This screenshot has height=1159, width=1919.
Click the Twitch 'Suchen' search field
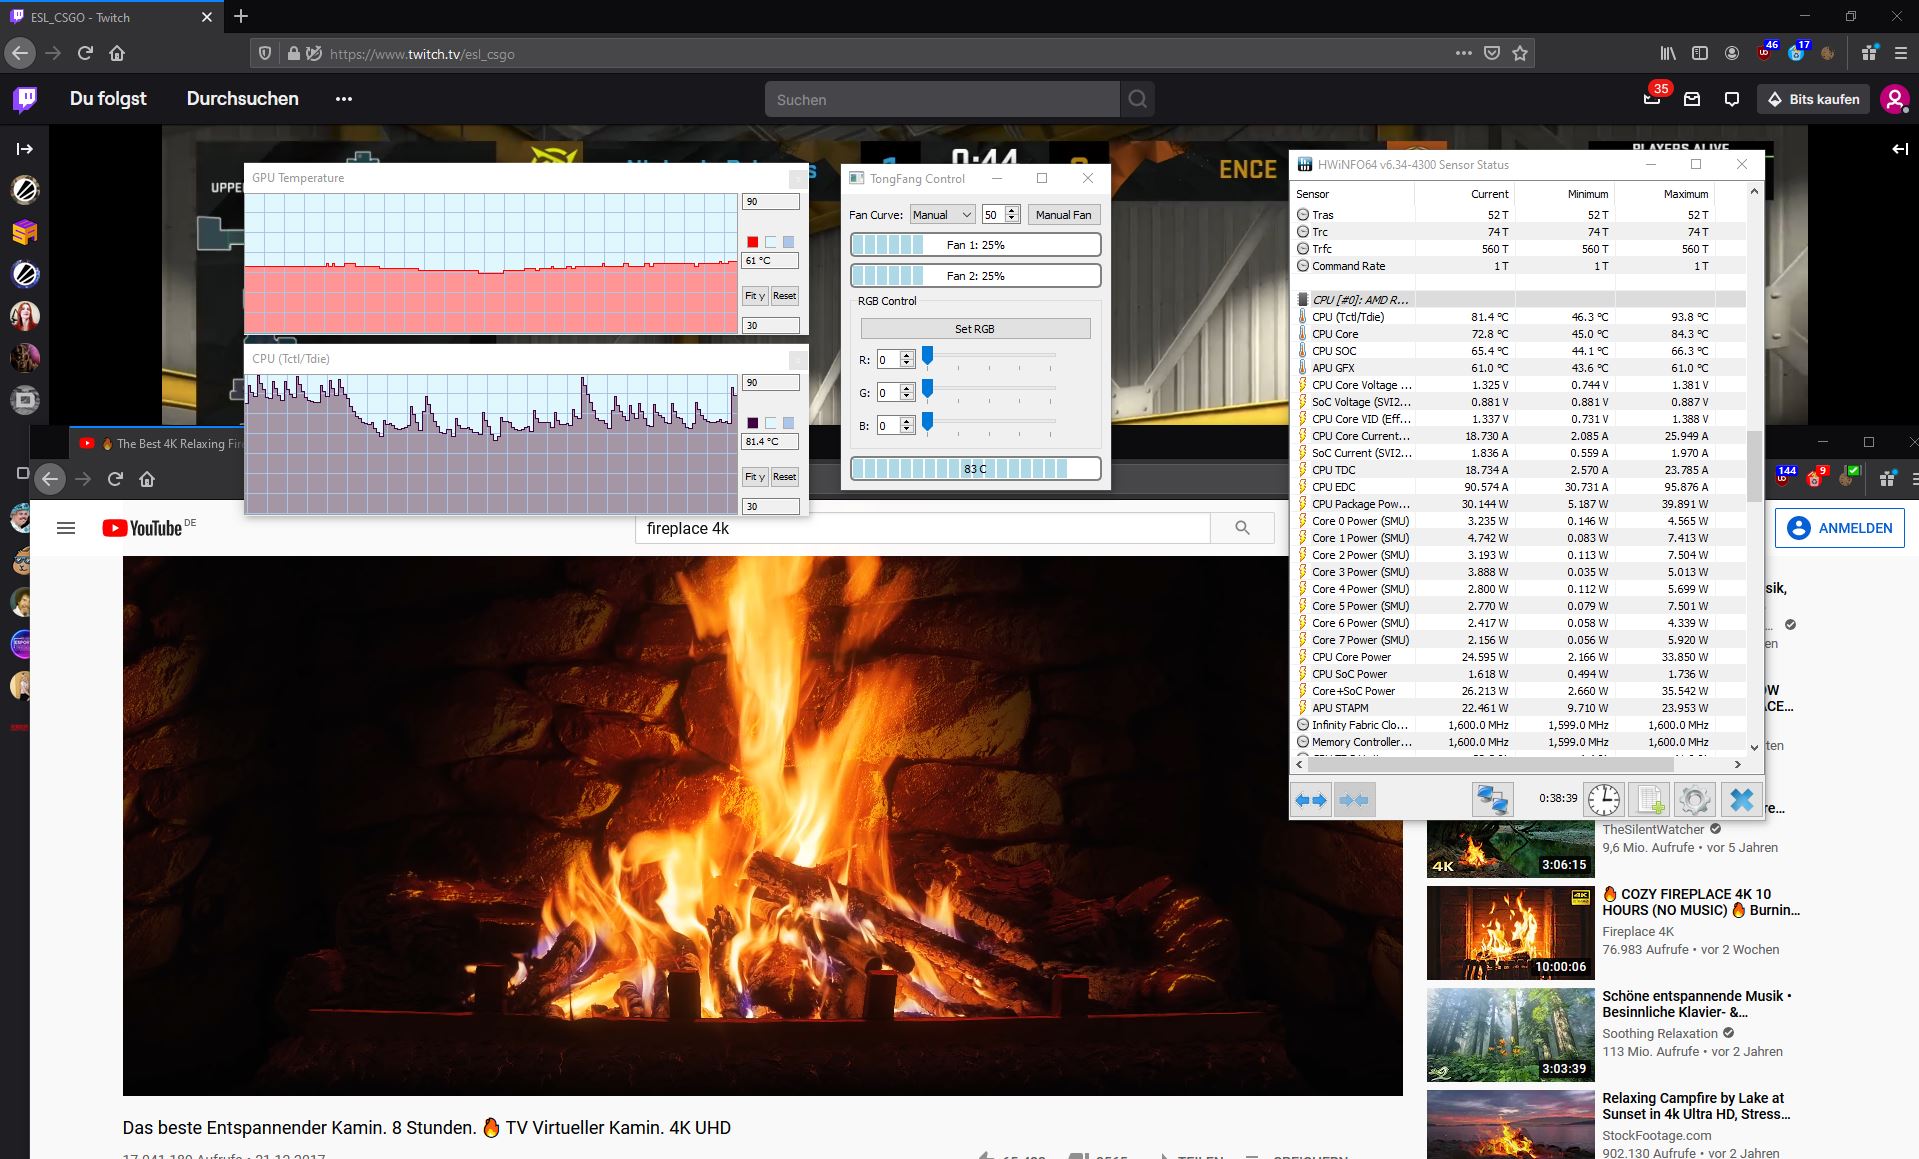point(942,99)
